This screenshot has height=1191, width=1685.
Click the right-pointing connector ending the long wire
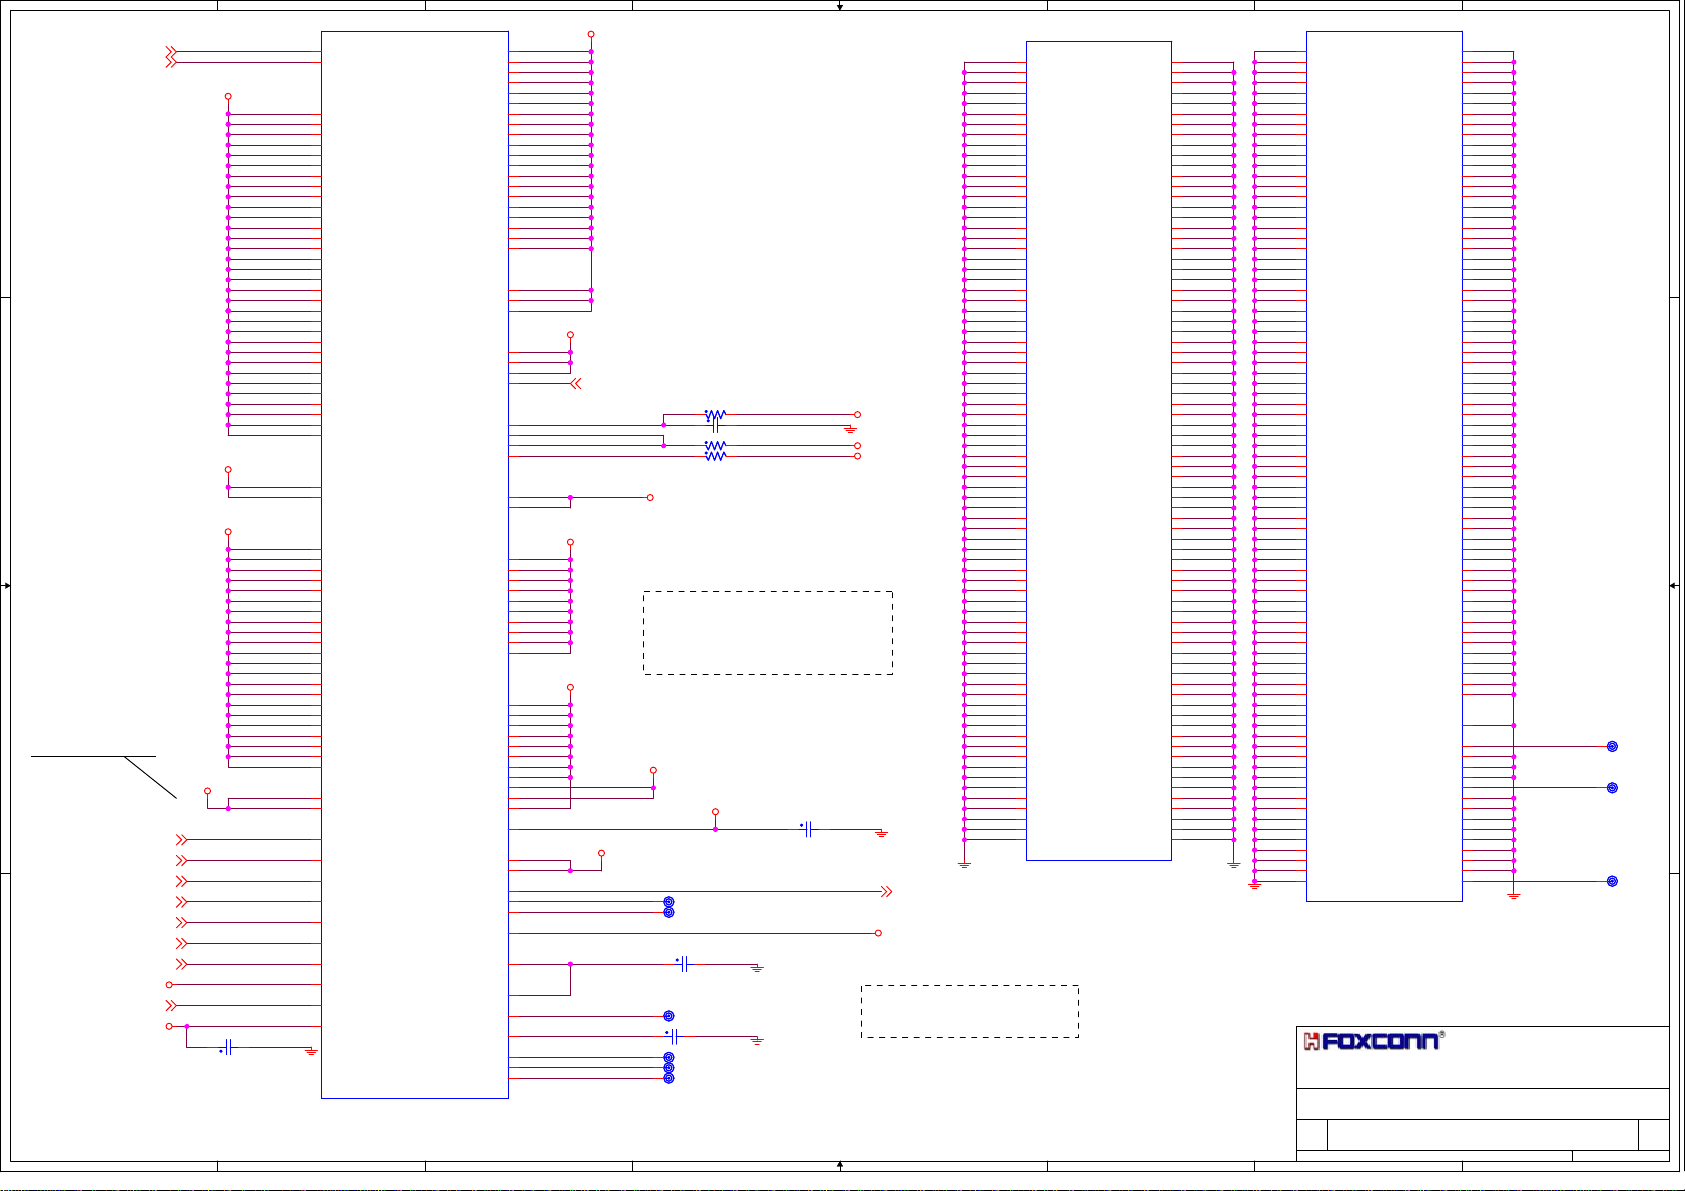tap(885, 891)
